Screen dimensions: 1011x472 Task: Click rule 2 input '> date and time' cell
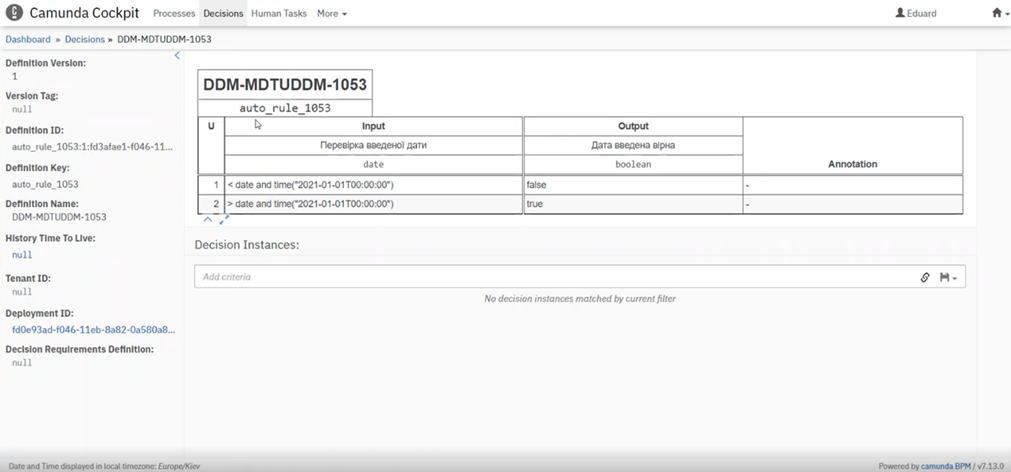373,204
